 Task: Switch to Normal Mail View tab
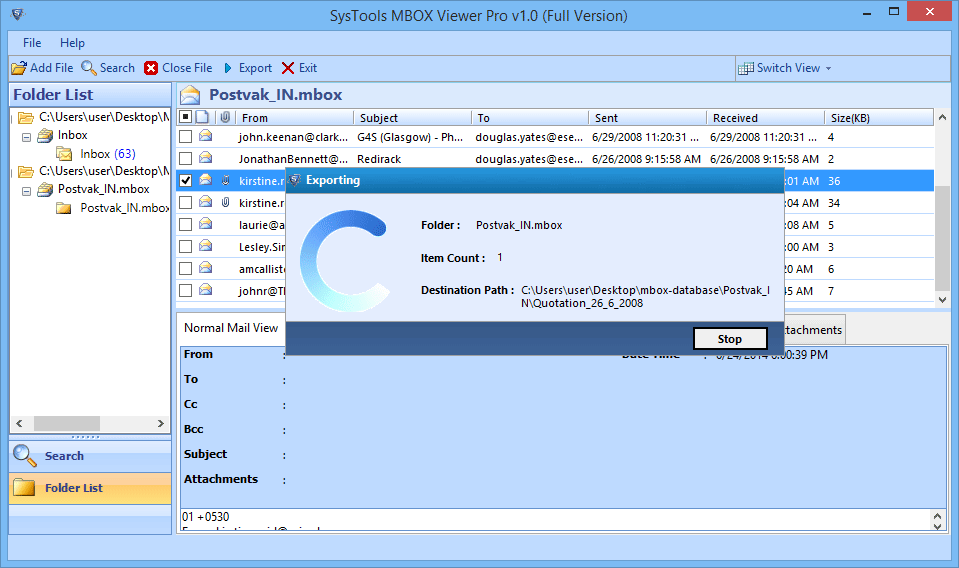pos(231,328)
